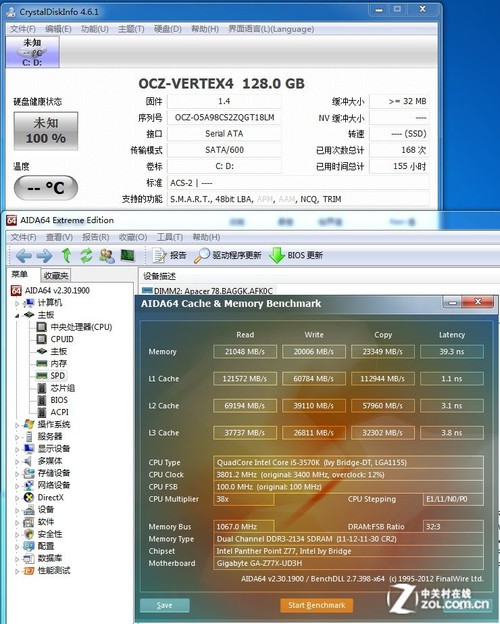The width and height of the screenshot is (500, 624).
Task: Click the serial number OCZ-O5A98CS2ZQGT18LM field
Action: [225, 118]
